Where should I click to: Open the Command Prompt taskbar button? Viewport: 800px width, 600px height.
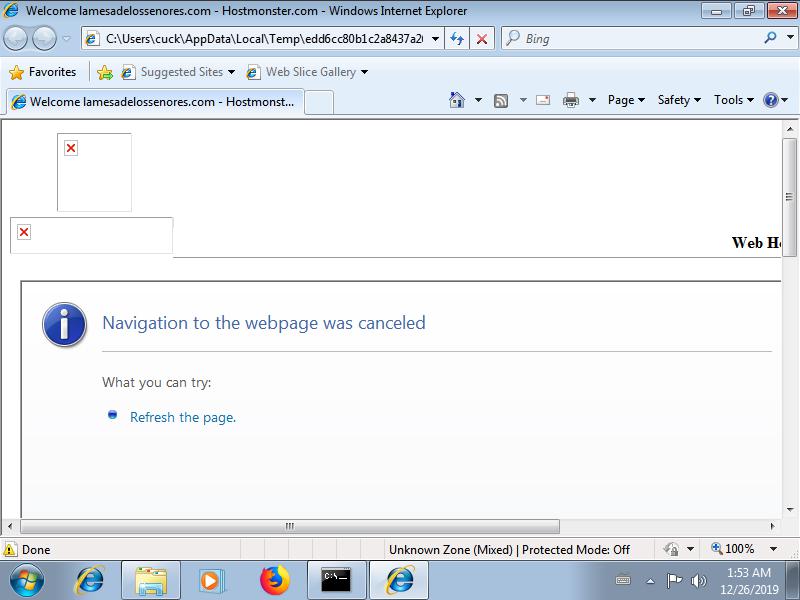pos(336,581)
